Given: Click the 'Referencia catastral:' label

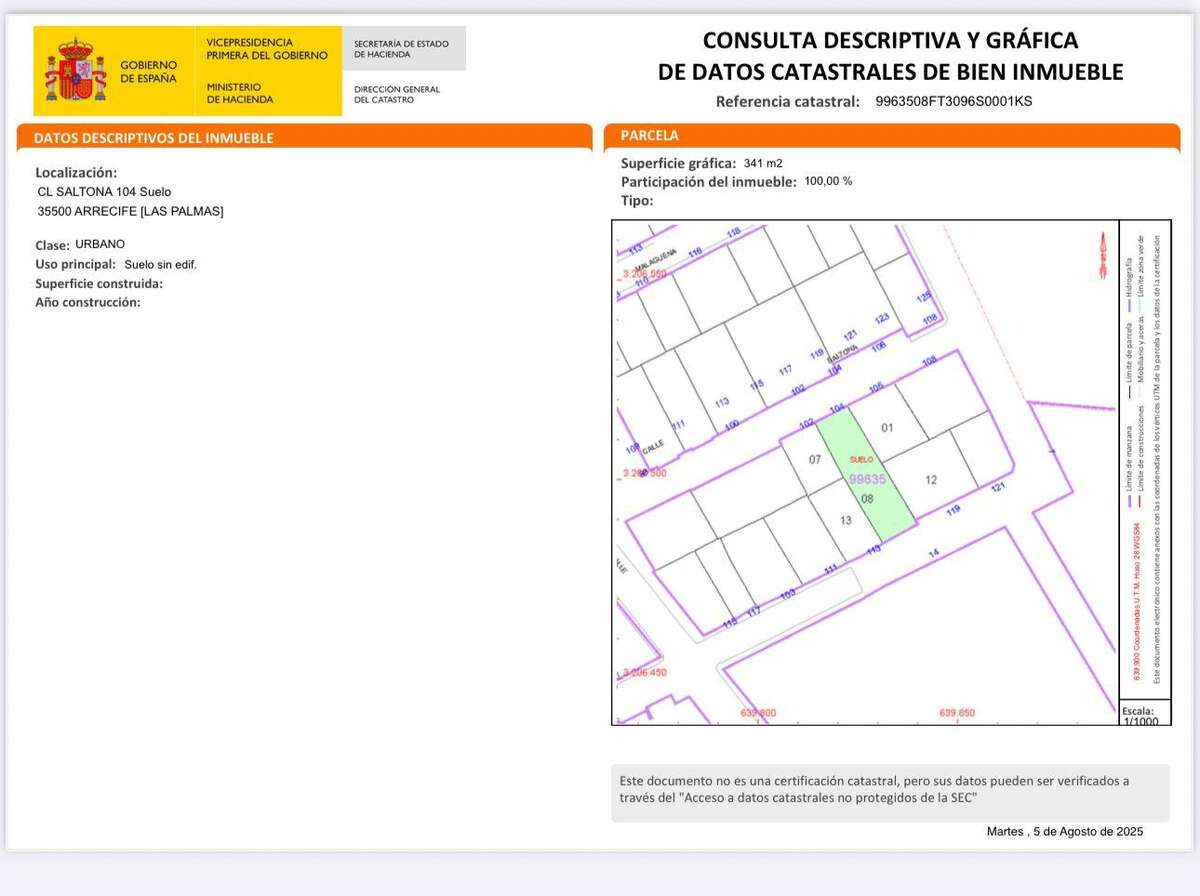Looking at the screenshot, I should (x=788, y=101).
